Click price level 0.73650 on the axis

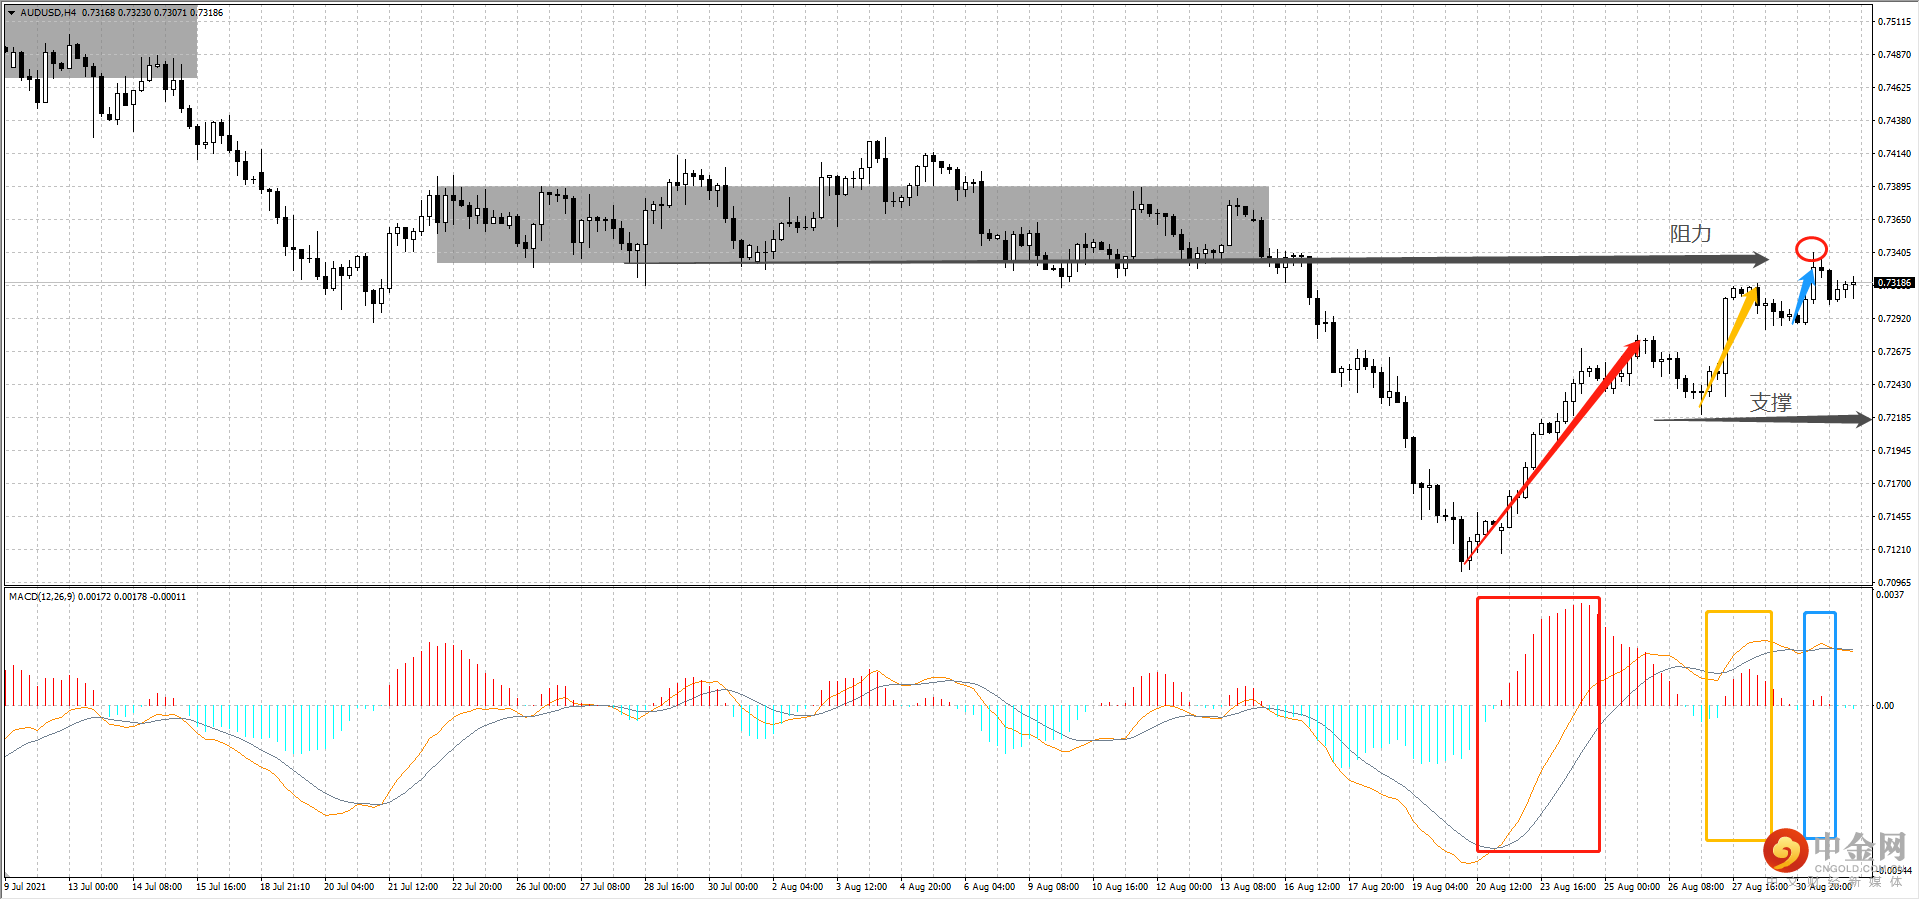tap(1894, 220)
